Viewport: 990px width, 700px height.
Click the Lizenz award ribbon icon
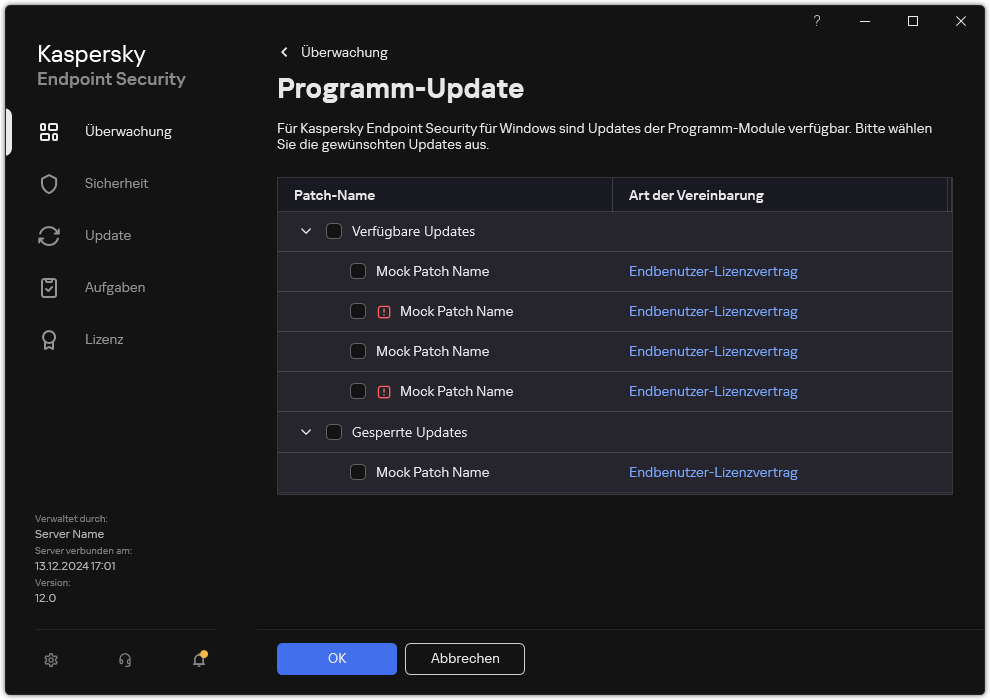[49, 339]
